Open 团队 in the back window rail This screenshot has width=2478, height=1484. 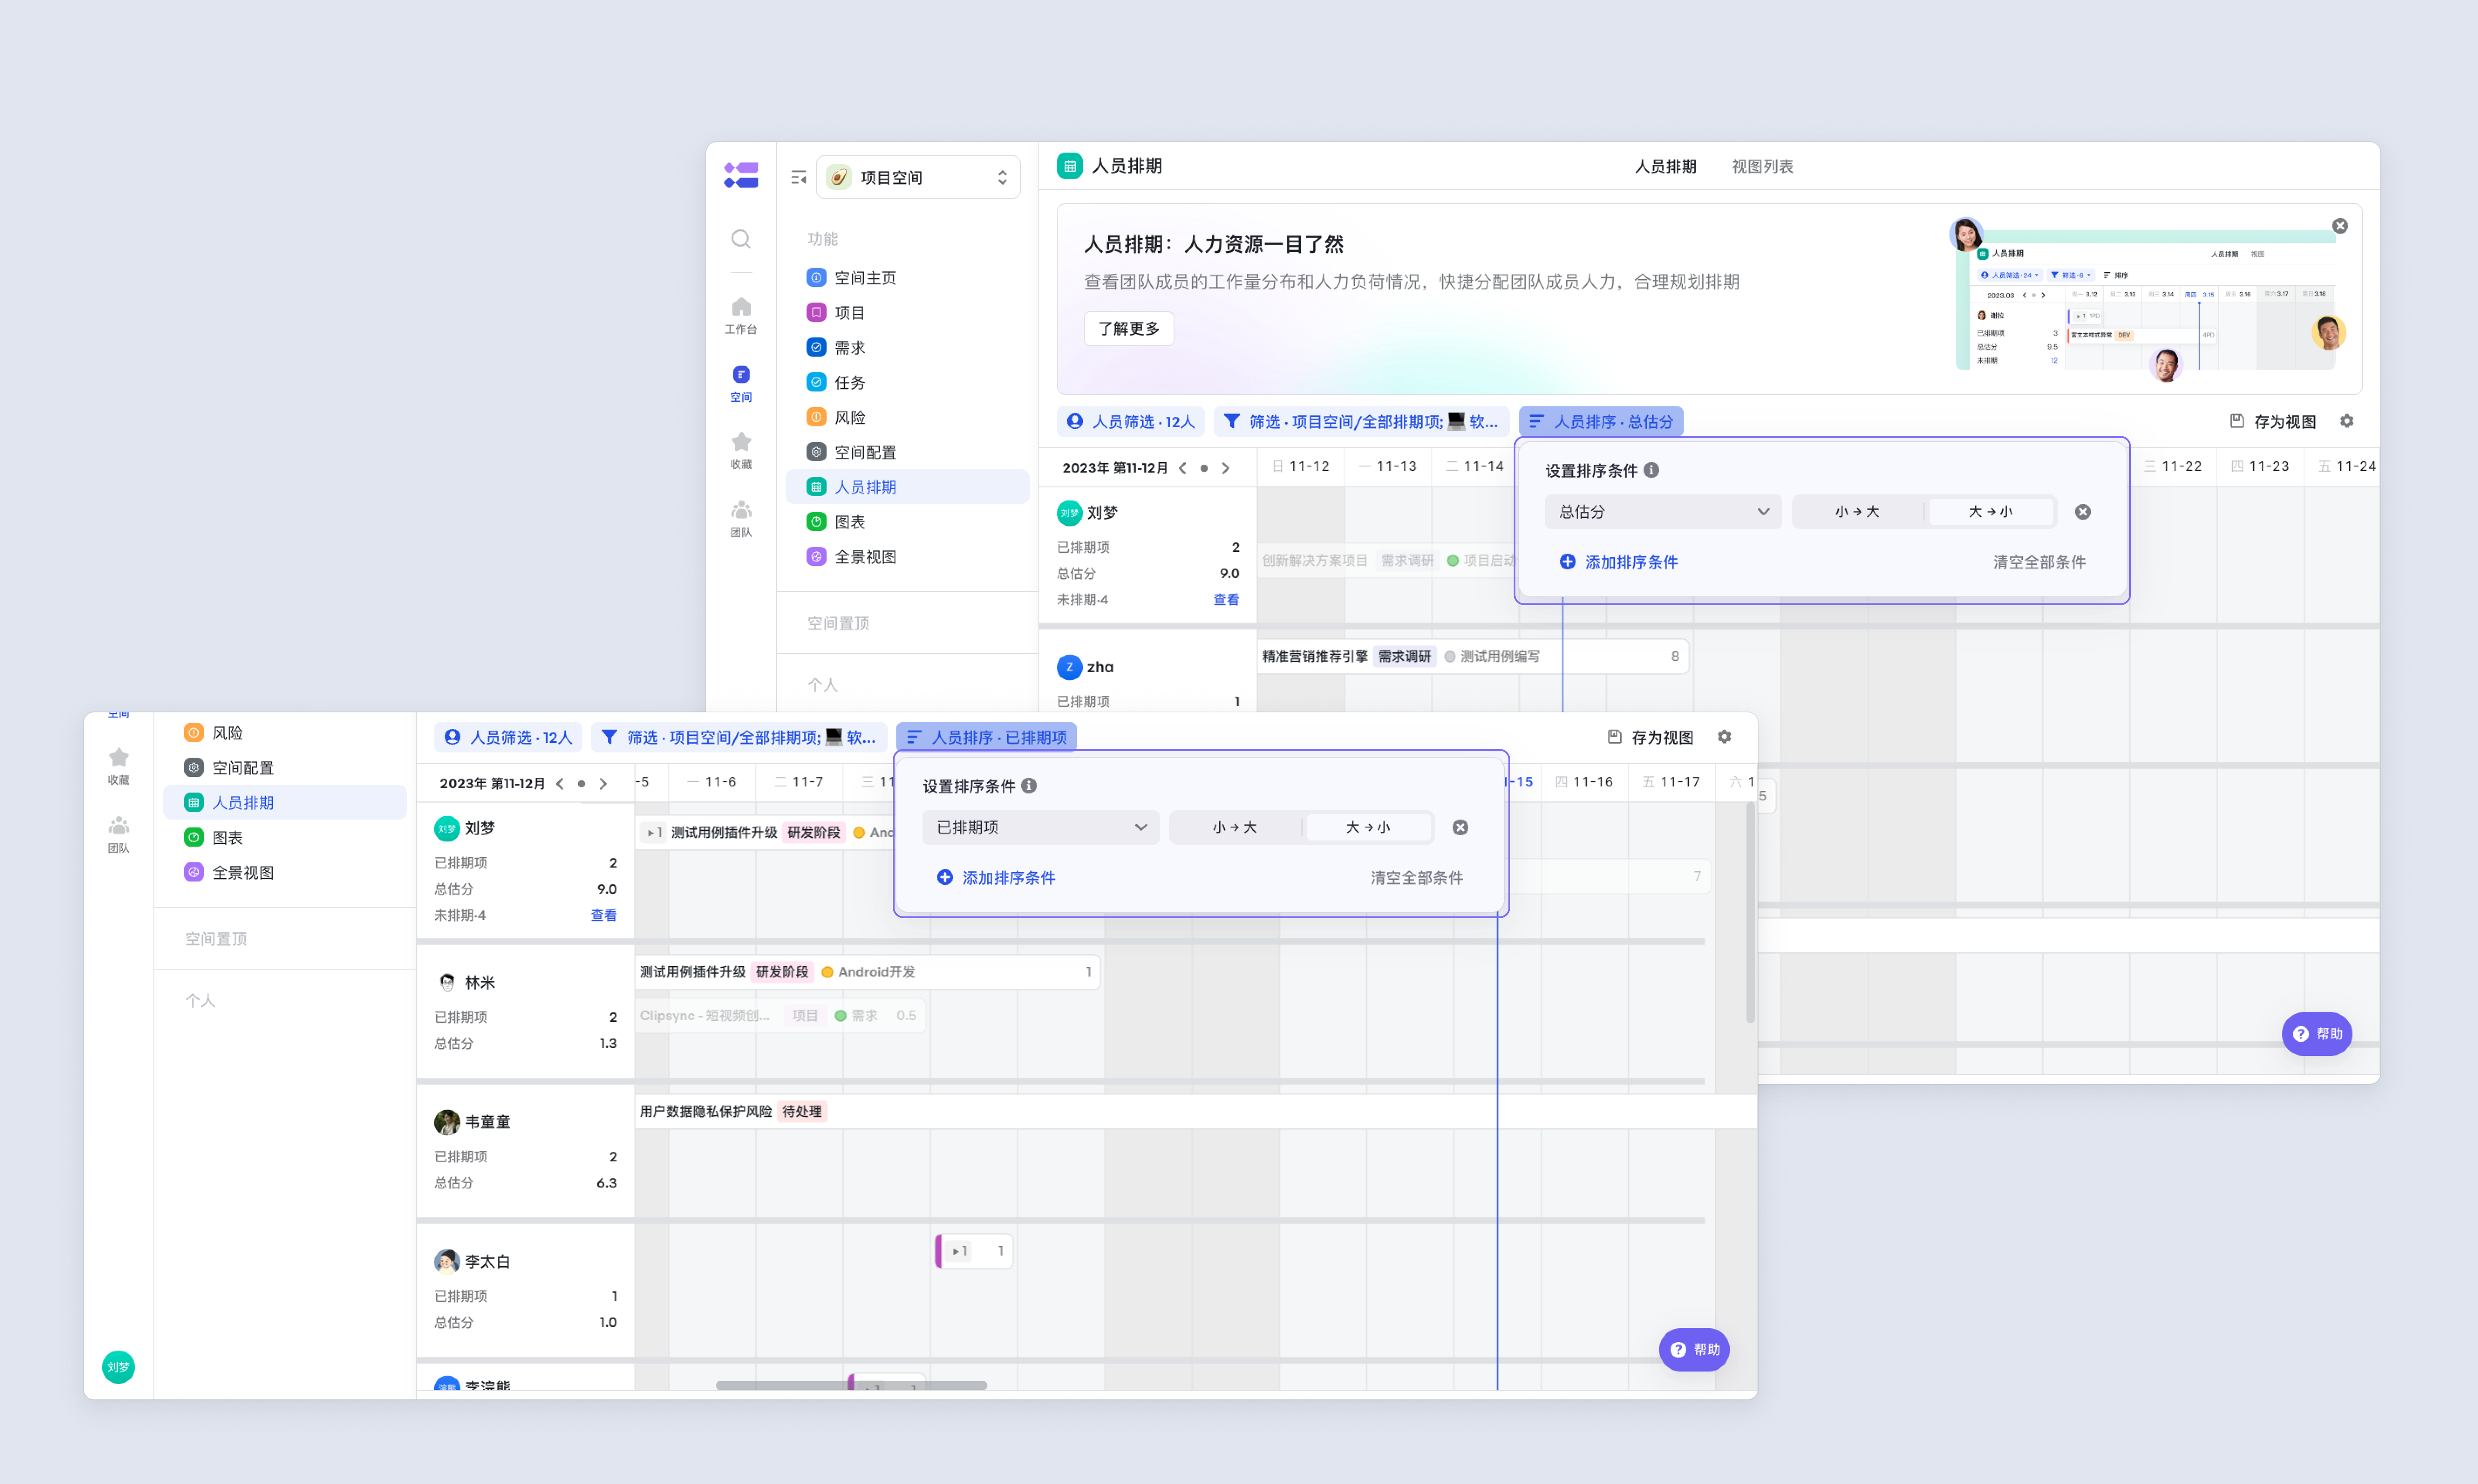[741, 518]
